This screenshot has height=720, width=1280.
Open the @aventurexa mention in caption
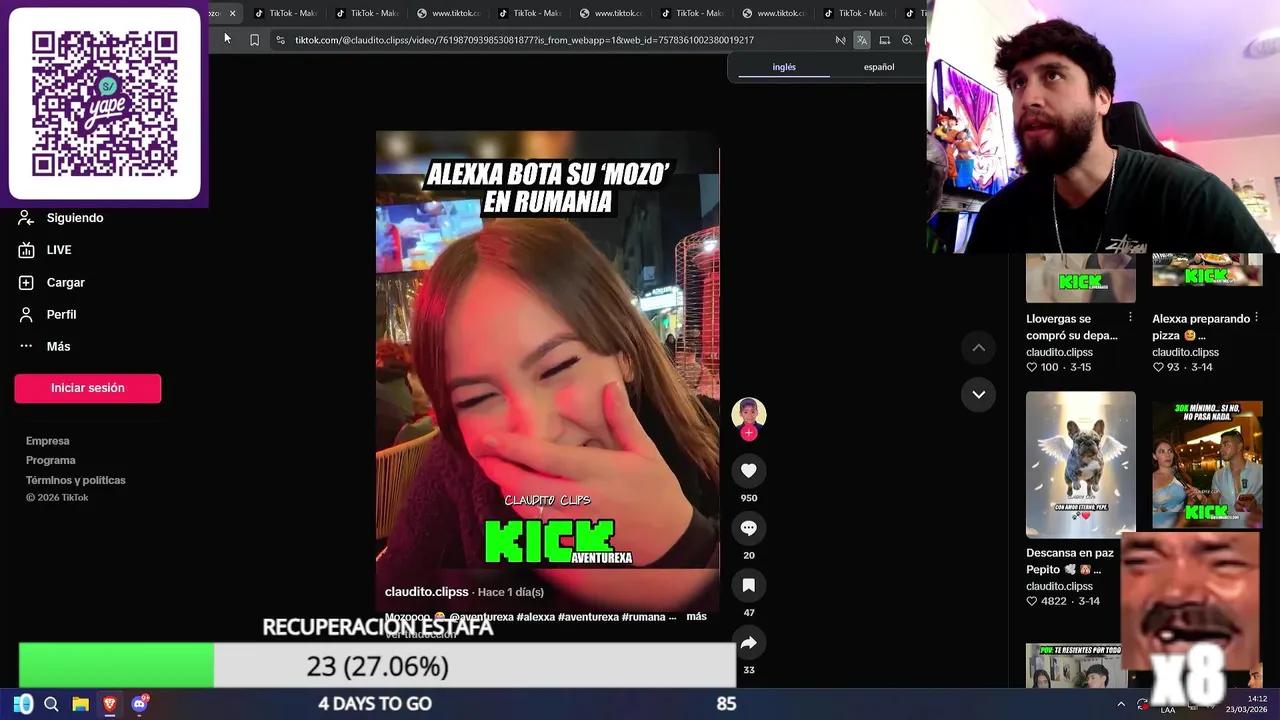pyautogui.click(x=481, y=617)
